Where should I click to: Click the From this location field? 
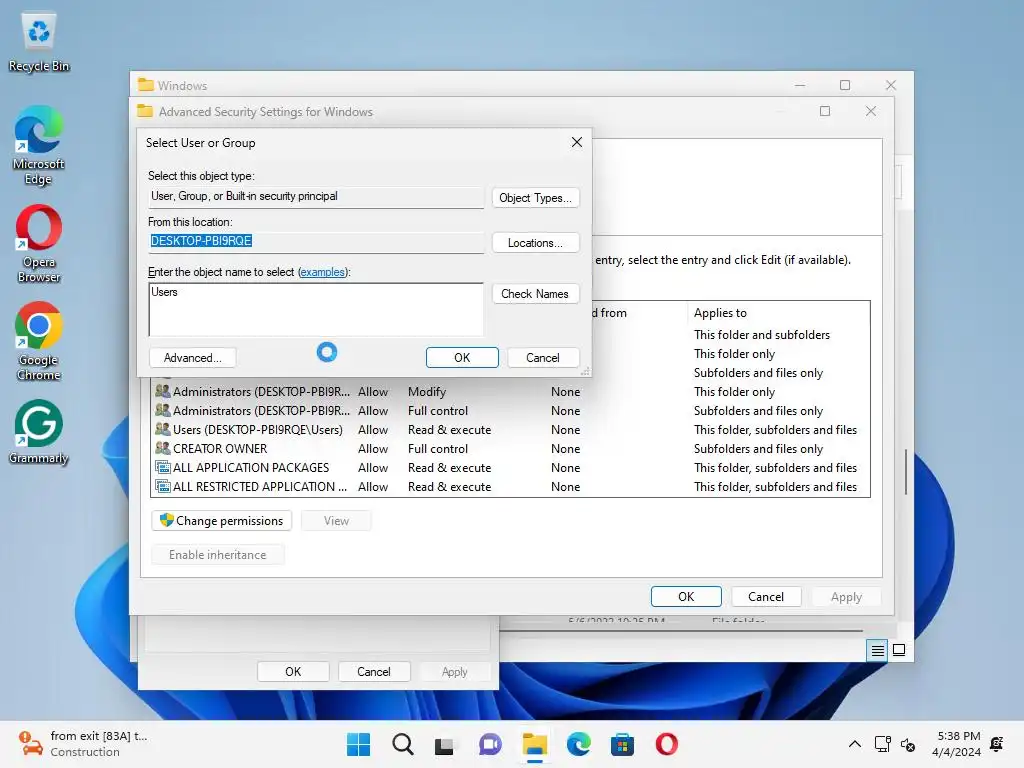(x=316, y=242)
